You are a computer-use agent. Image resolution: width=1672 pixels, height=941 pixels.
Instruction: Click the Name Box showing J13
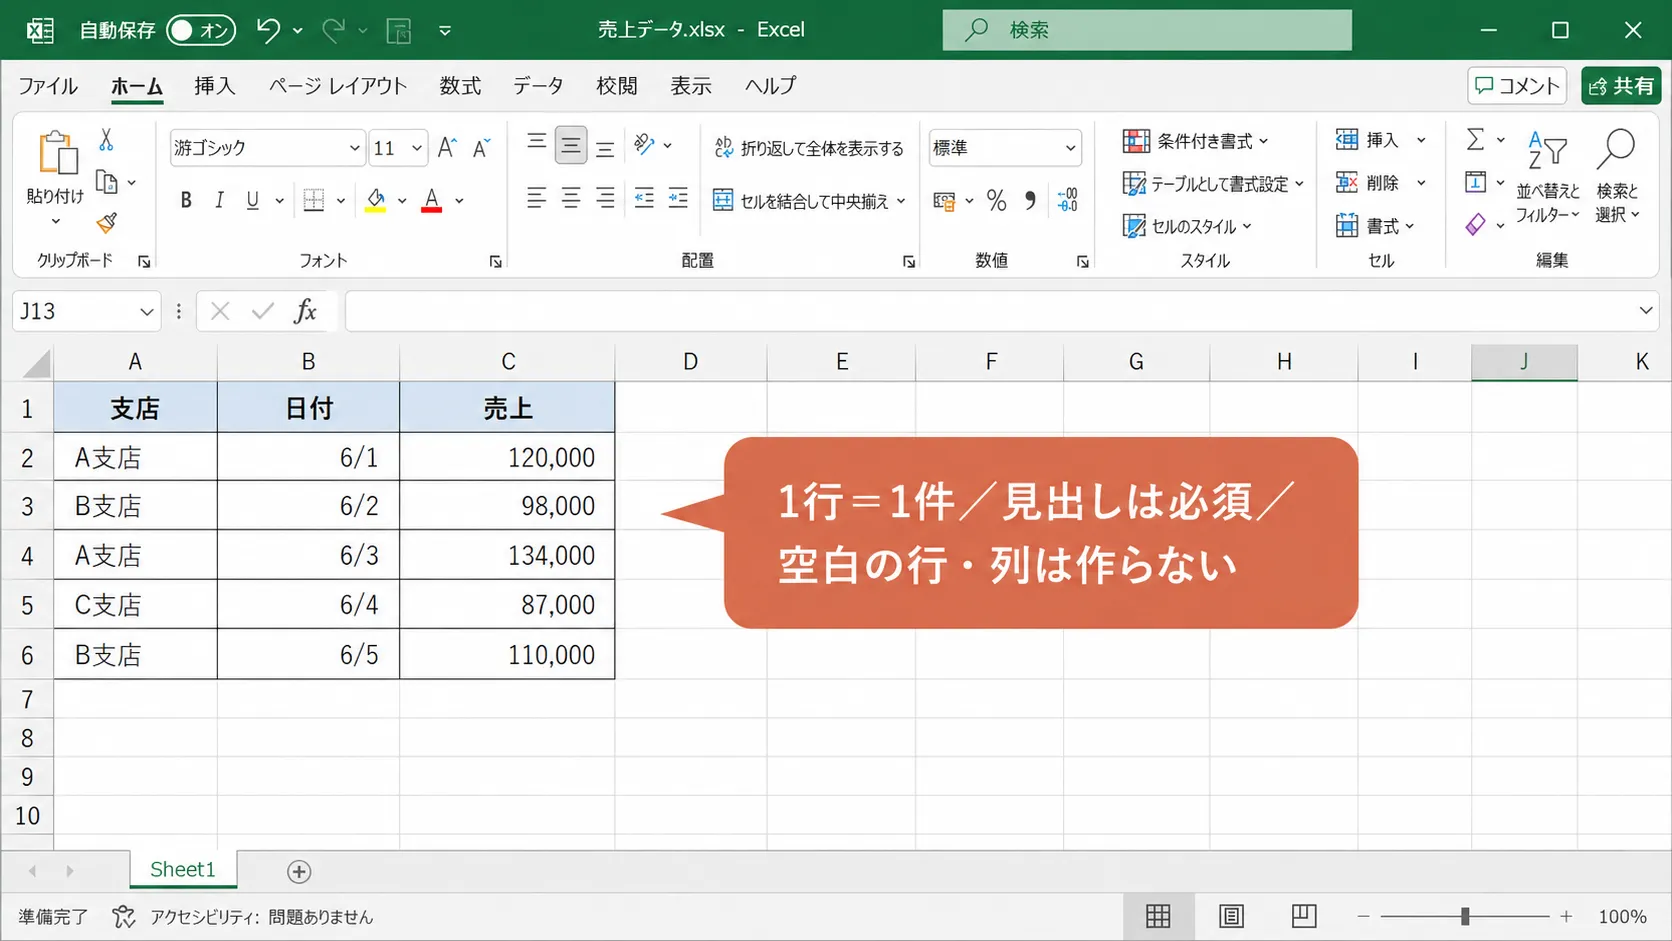click(86, 311)
